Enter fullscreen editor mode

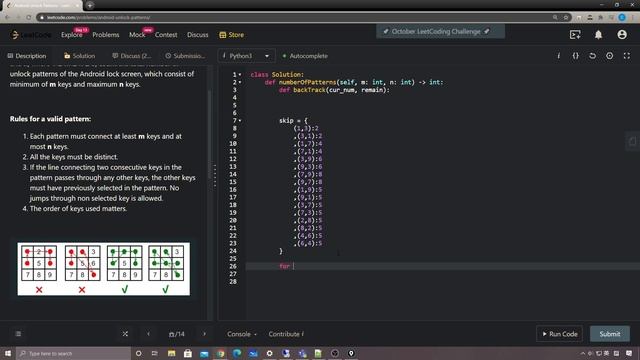point(627,56)
